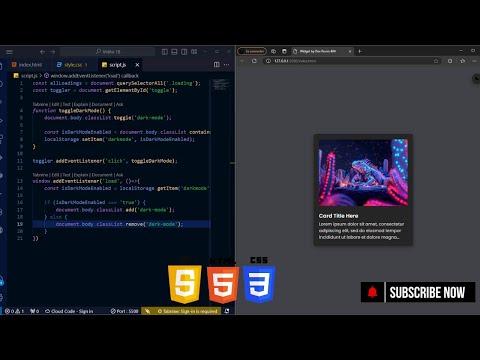Open a new browser tab
480x360 pixels.
click(360, 51)
